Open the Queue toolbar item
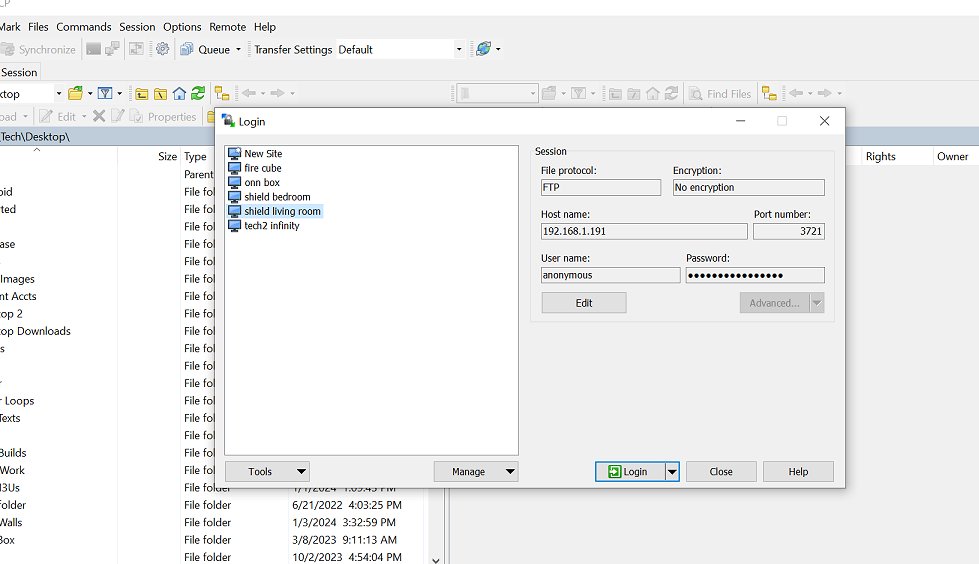The image size is (979, 564). click(206, 49)
